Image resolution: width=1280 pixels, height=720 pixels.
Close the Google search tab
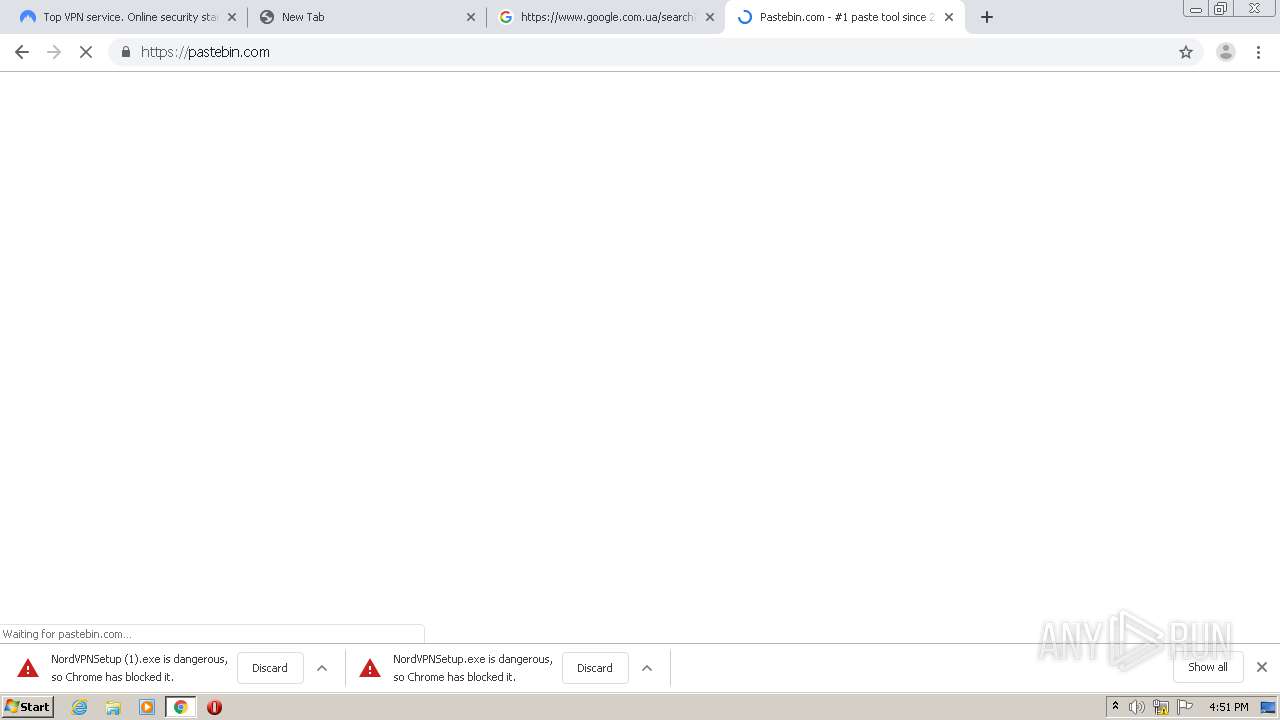click(710, 17)
